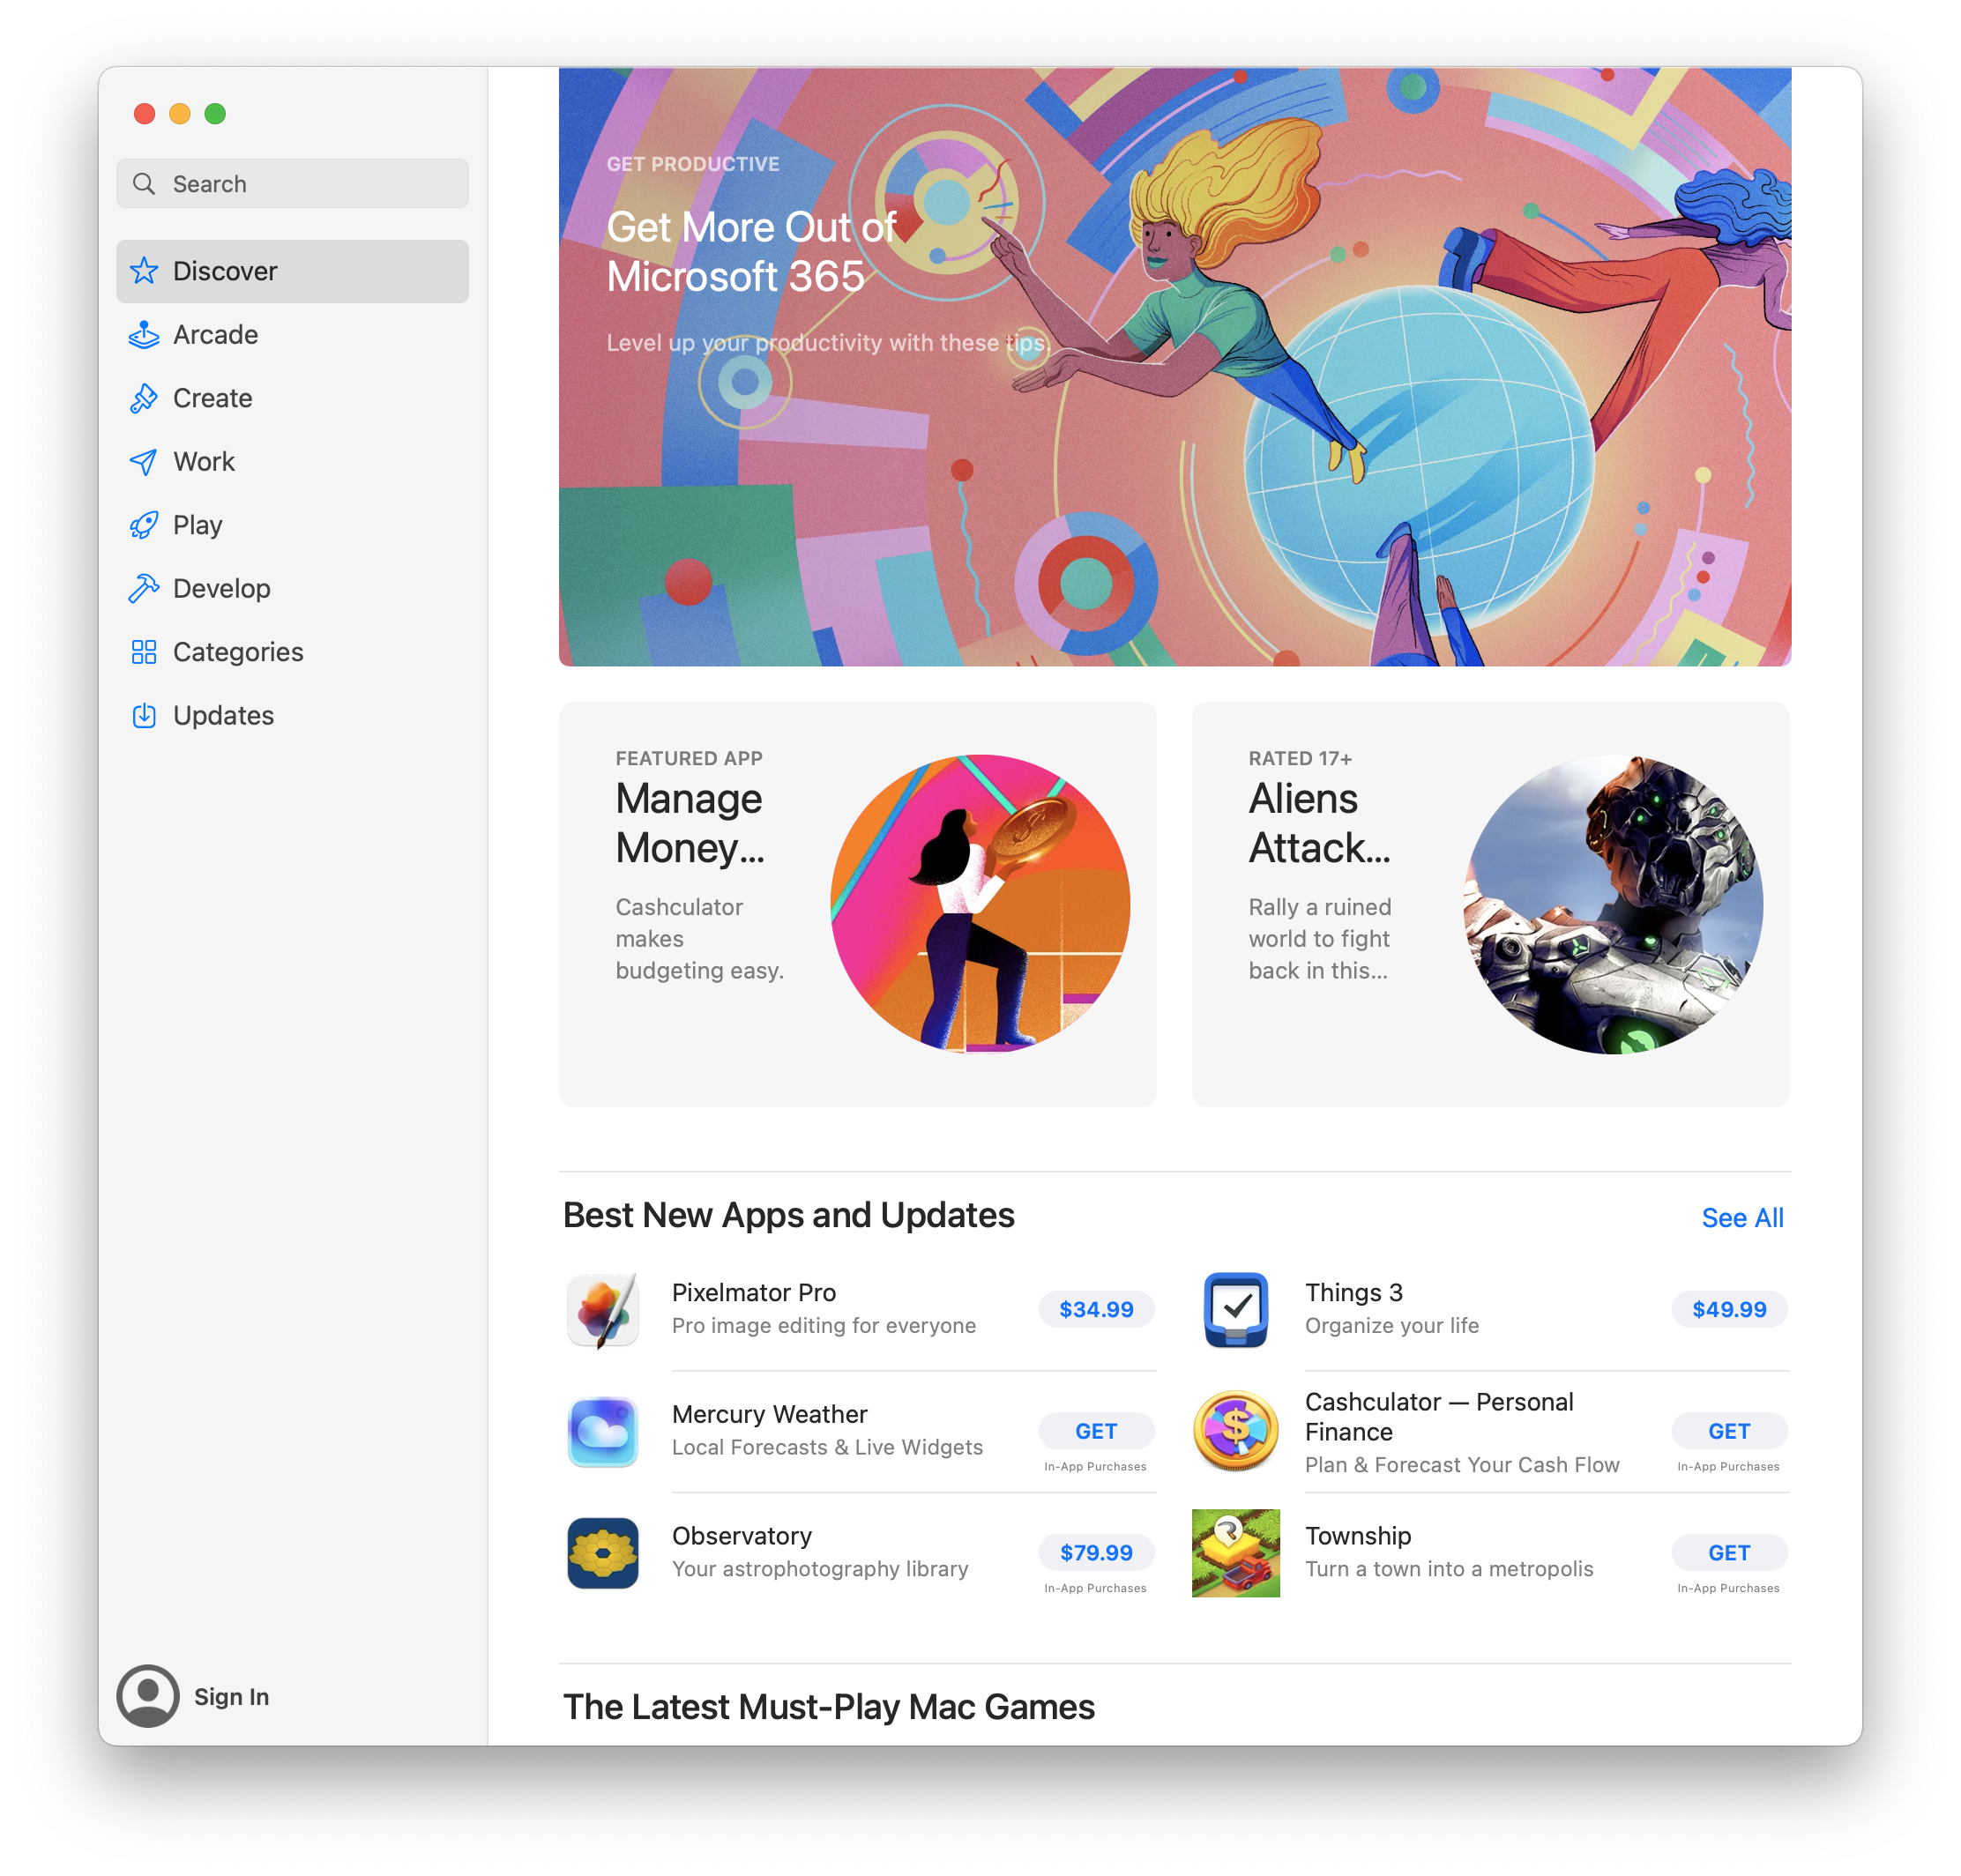The width and height of the screenshot is (1961, 1876).
Task: Click the Township title
Action: click(1358, 1536)
